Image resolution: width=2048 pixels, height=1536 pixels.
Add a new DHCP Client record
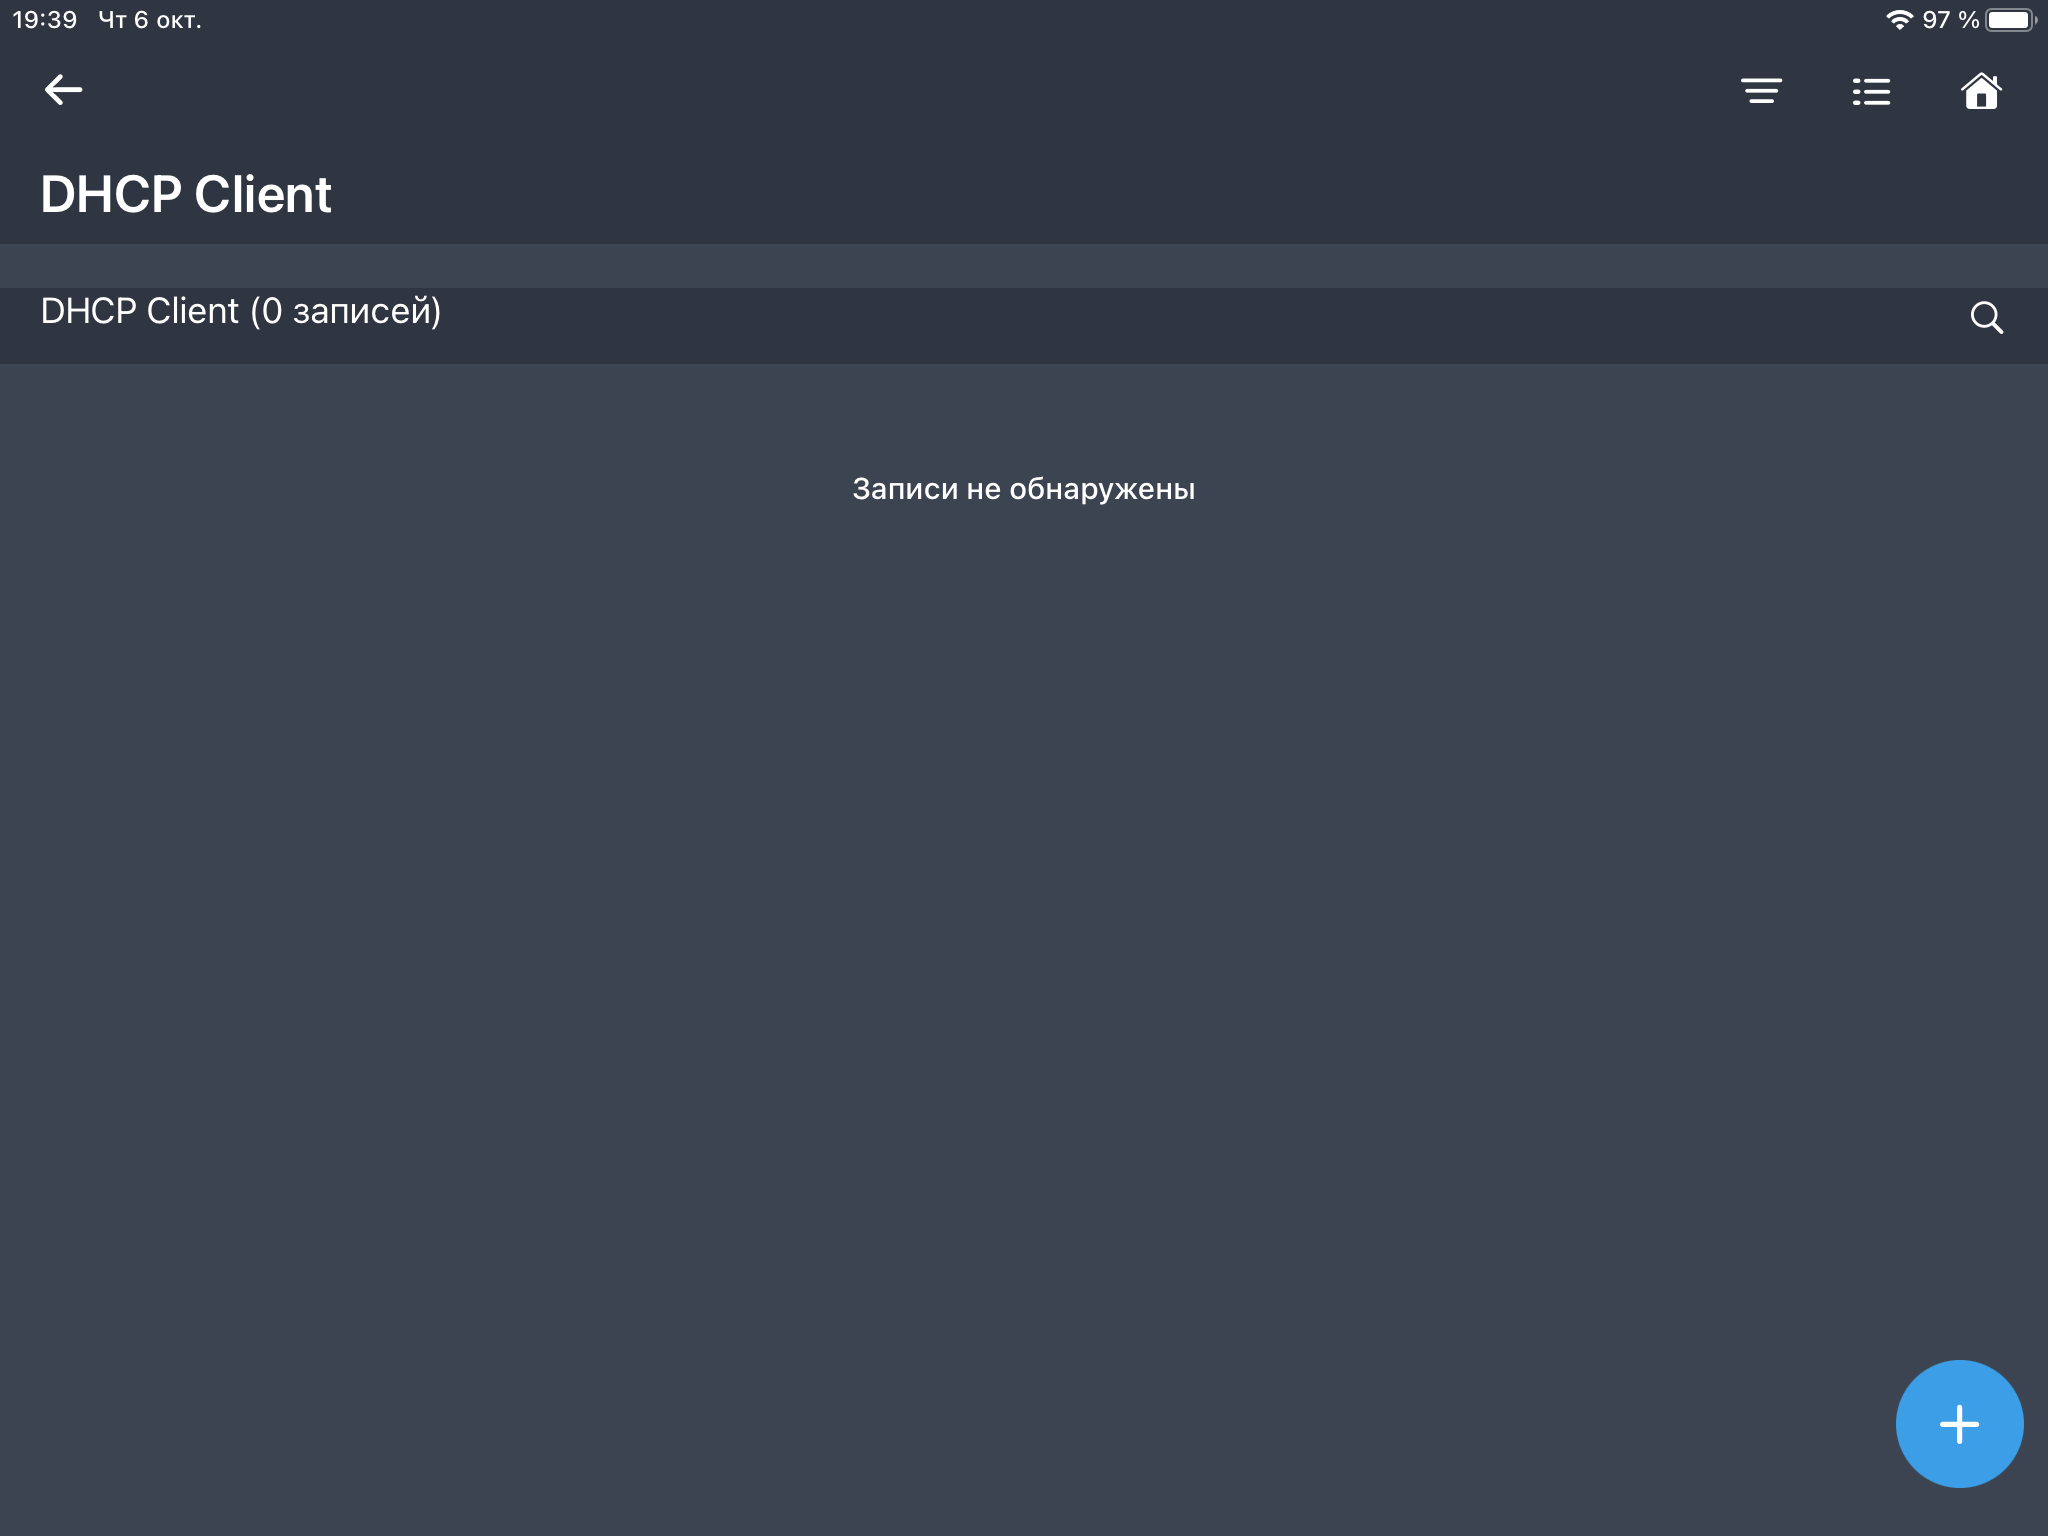pyautogui.click(x=1959, y=1423)
